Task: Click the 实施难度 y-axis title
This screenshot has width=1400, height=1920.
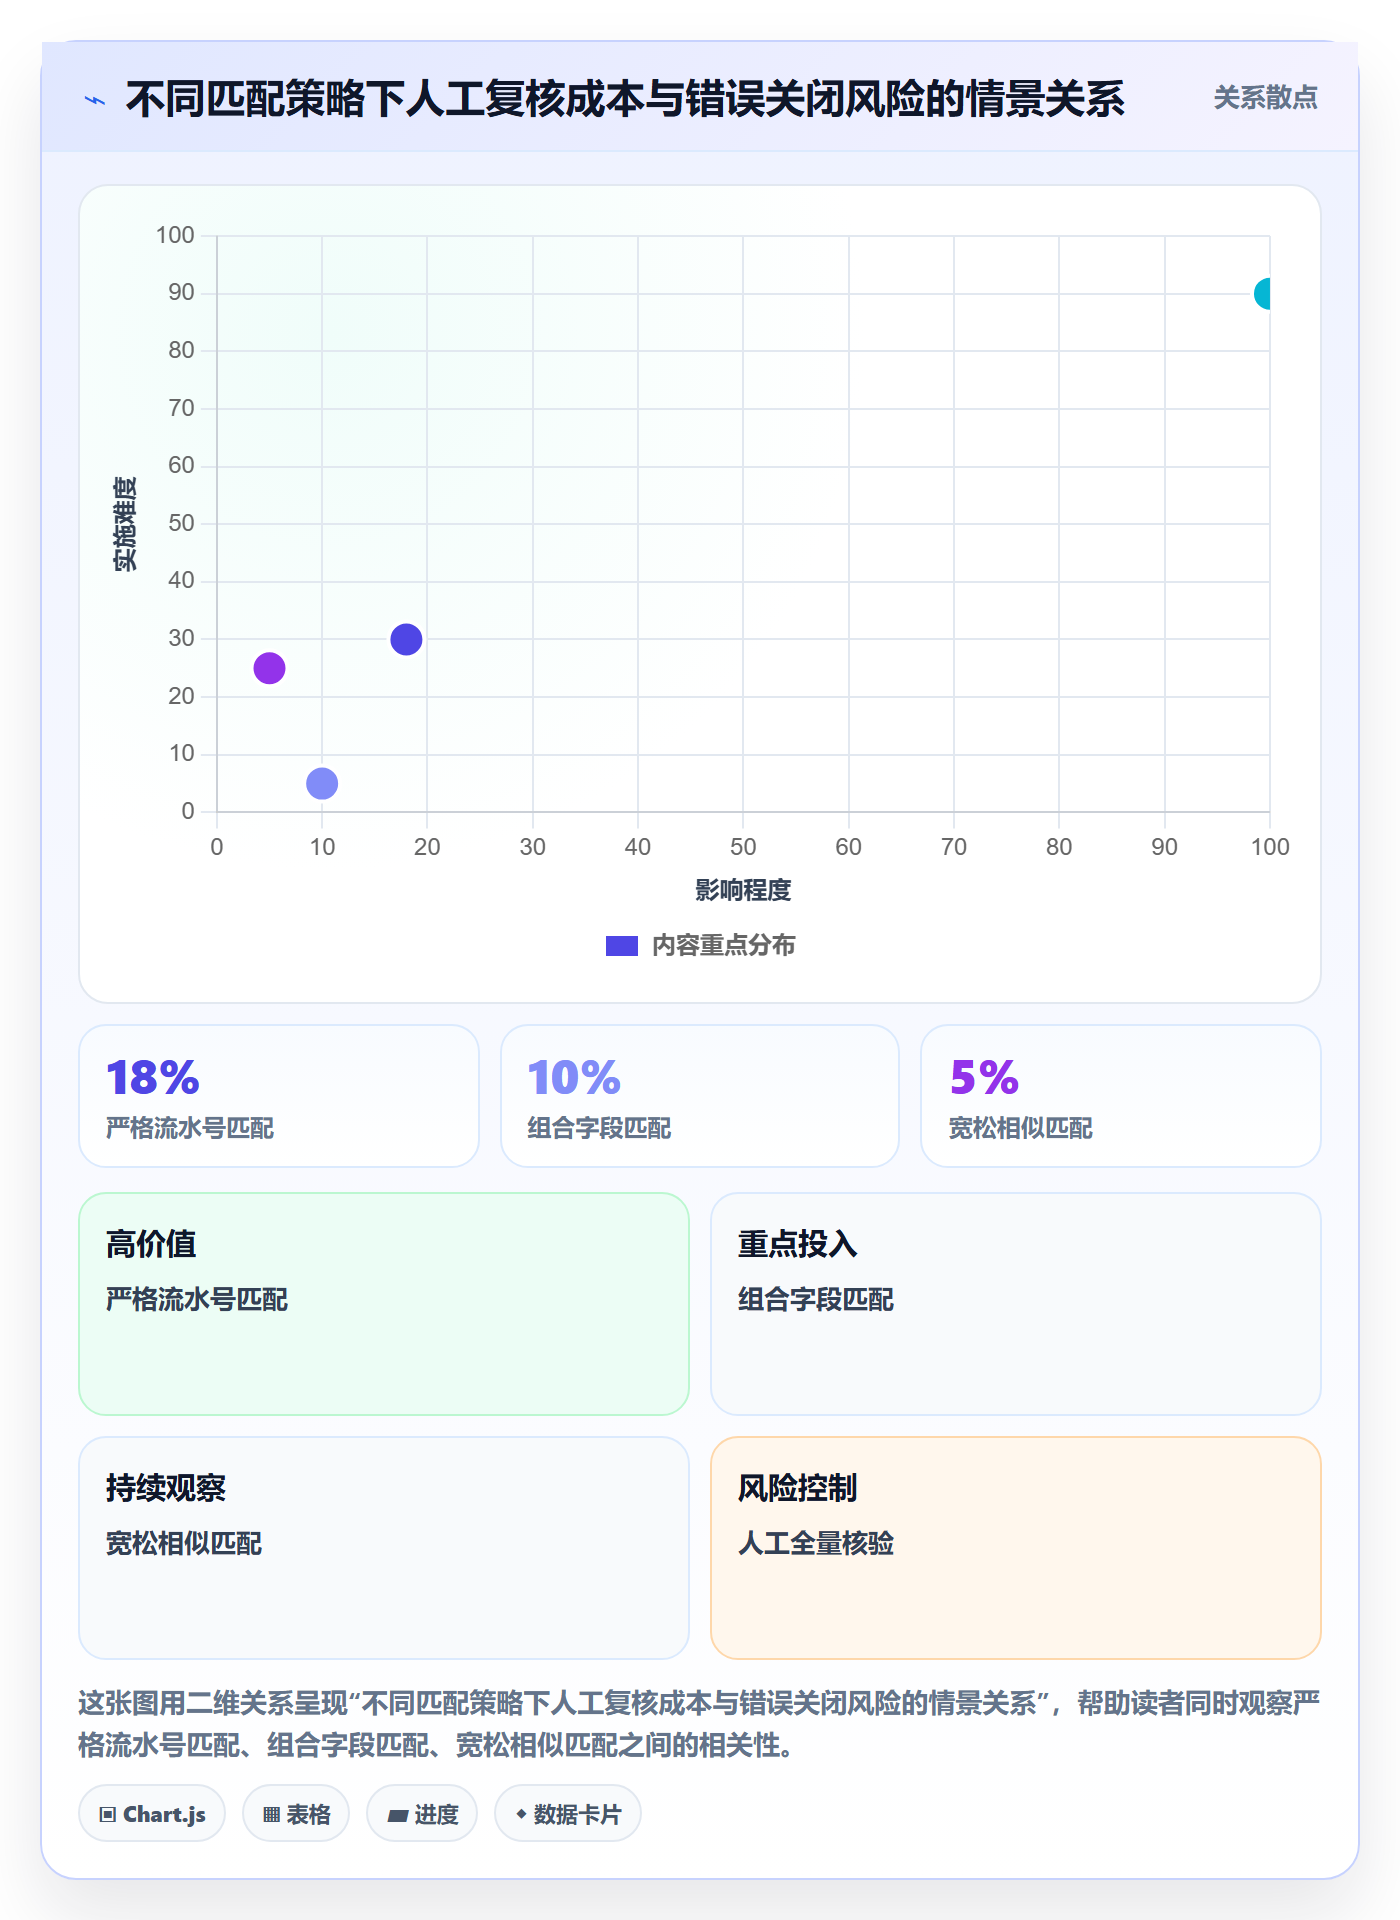Action: (125, 524)
